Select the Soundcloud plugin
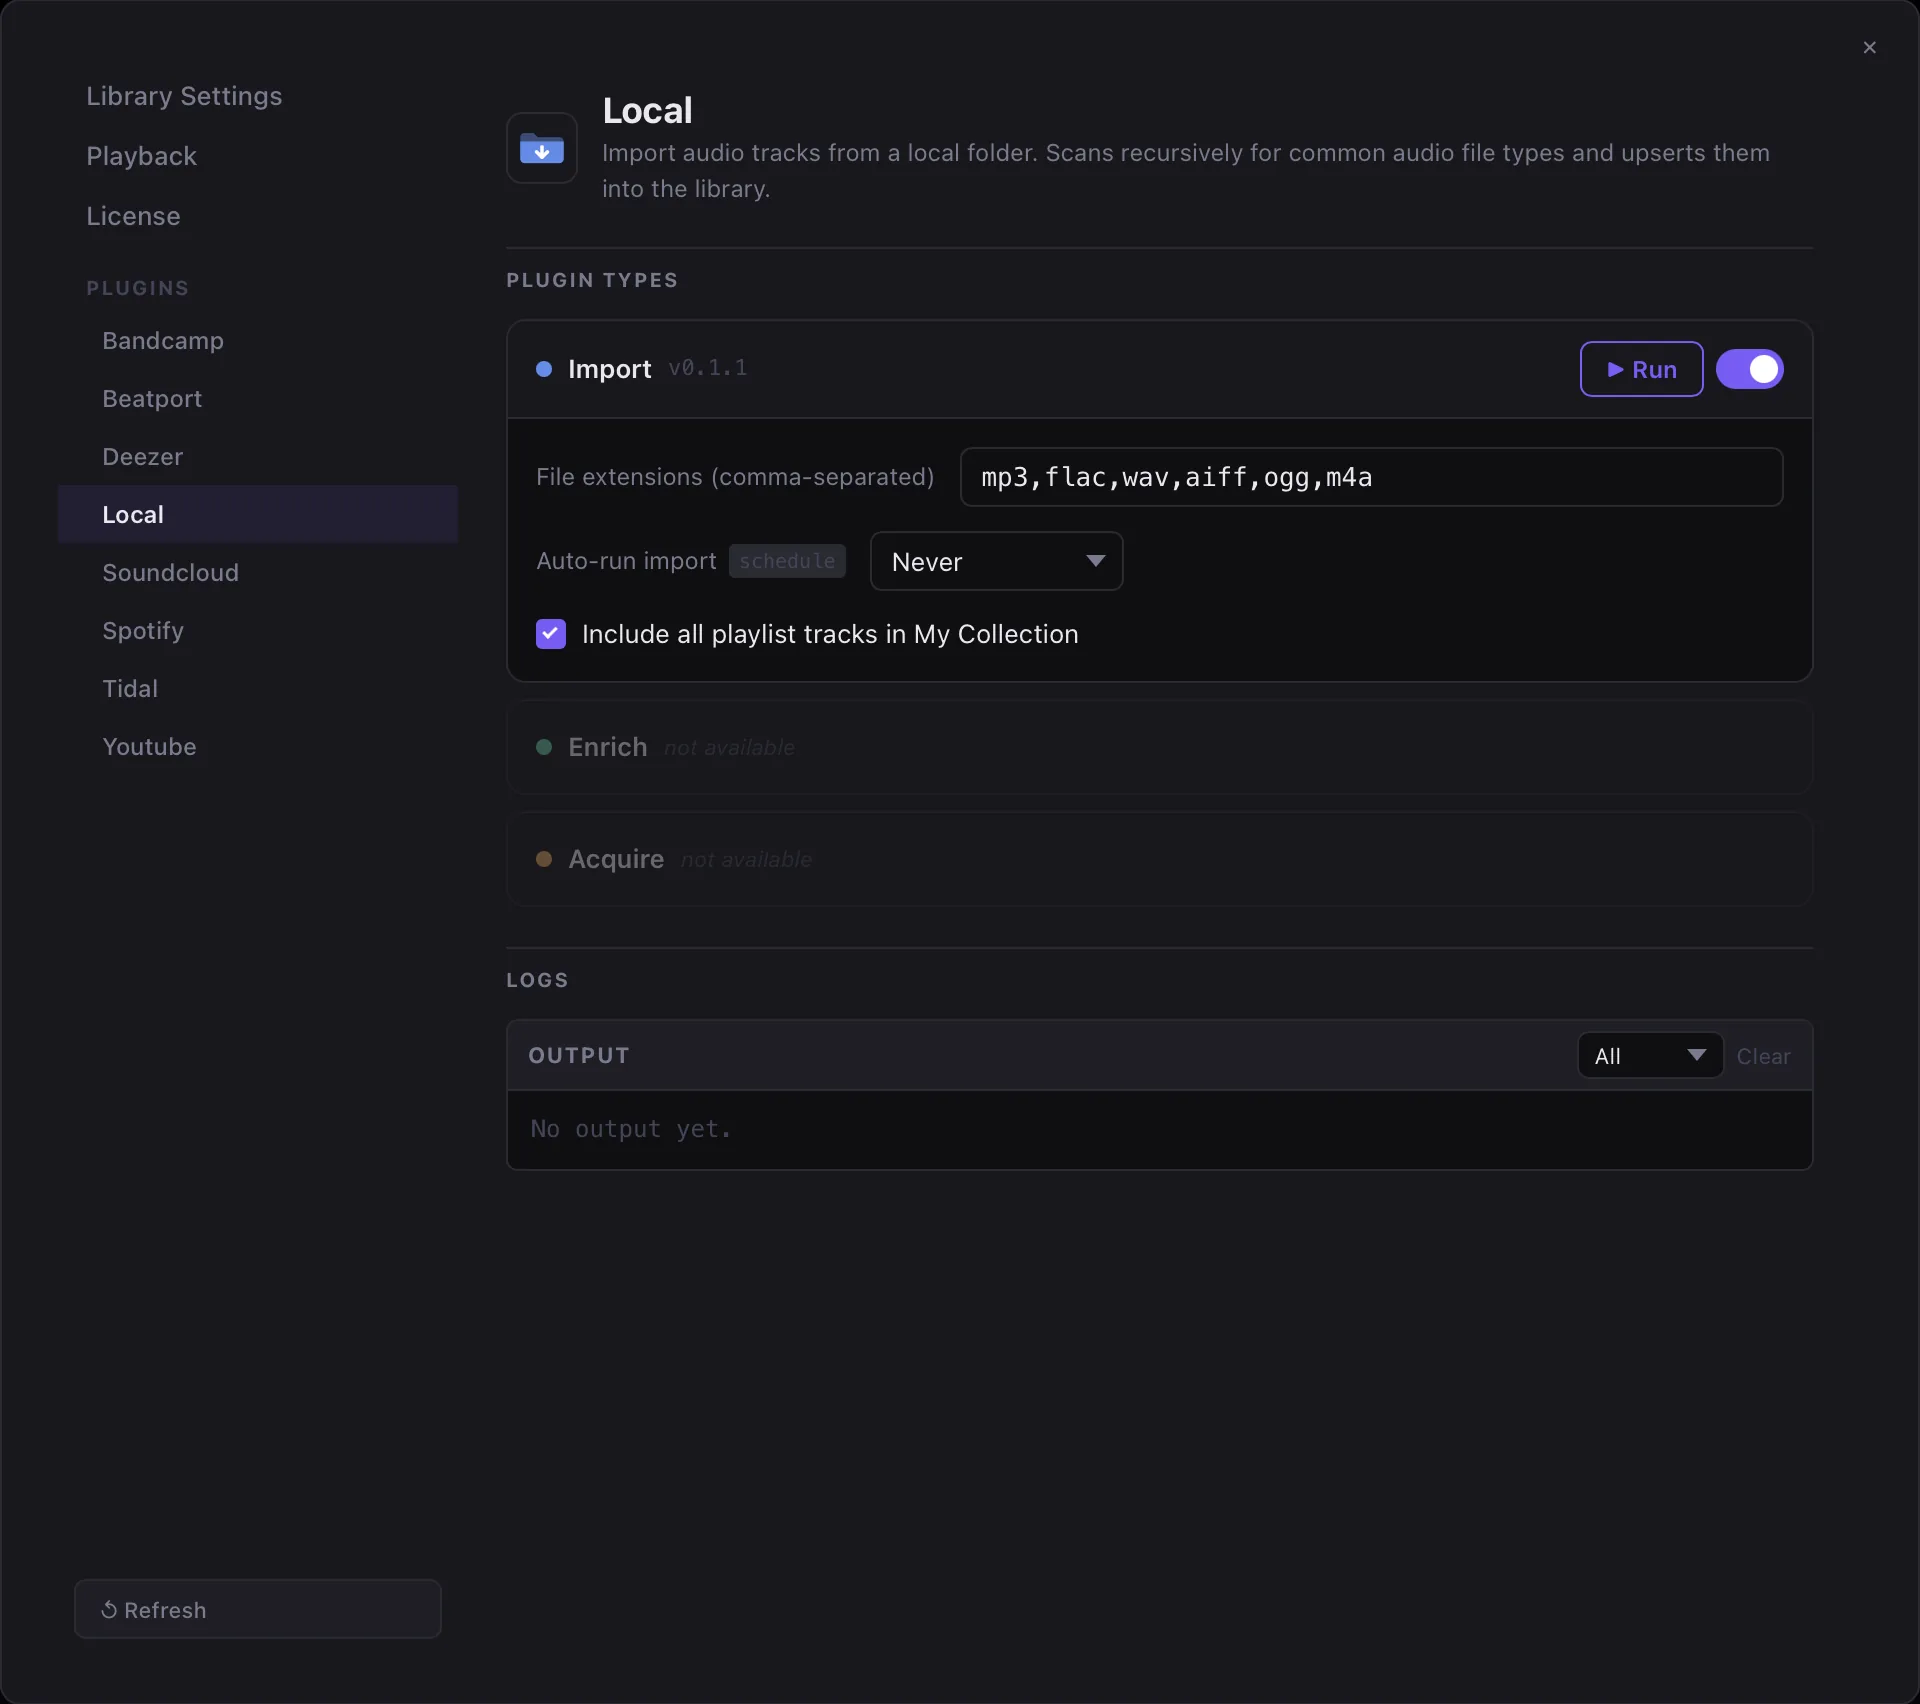1920x1704 pixels. pos(258,573)
